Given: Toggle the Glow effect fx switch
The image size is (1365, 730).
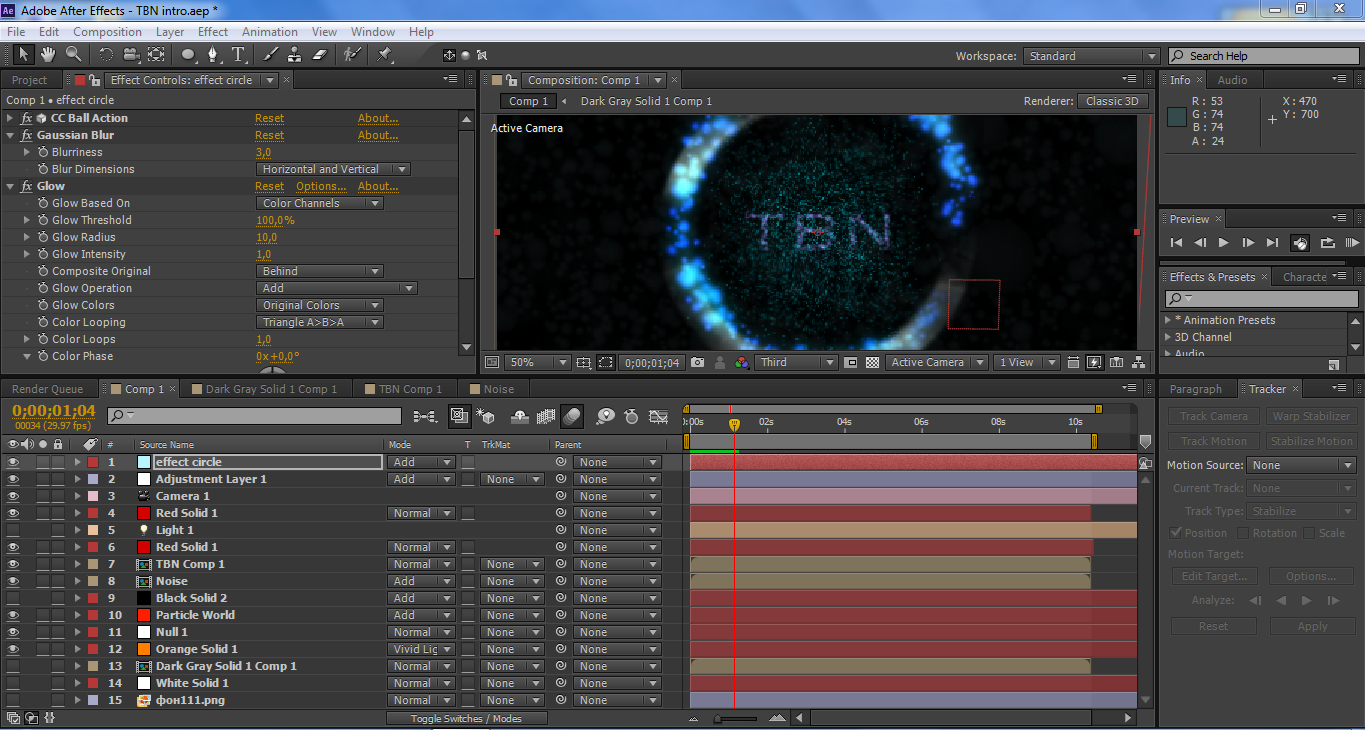Looking at the screenshot, I should pos(27,186).
